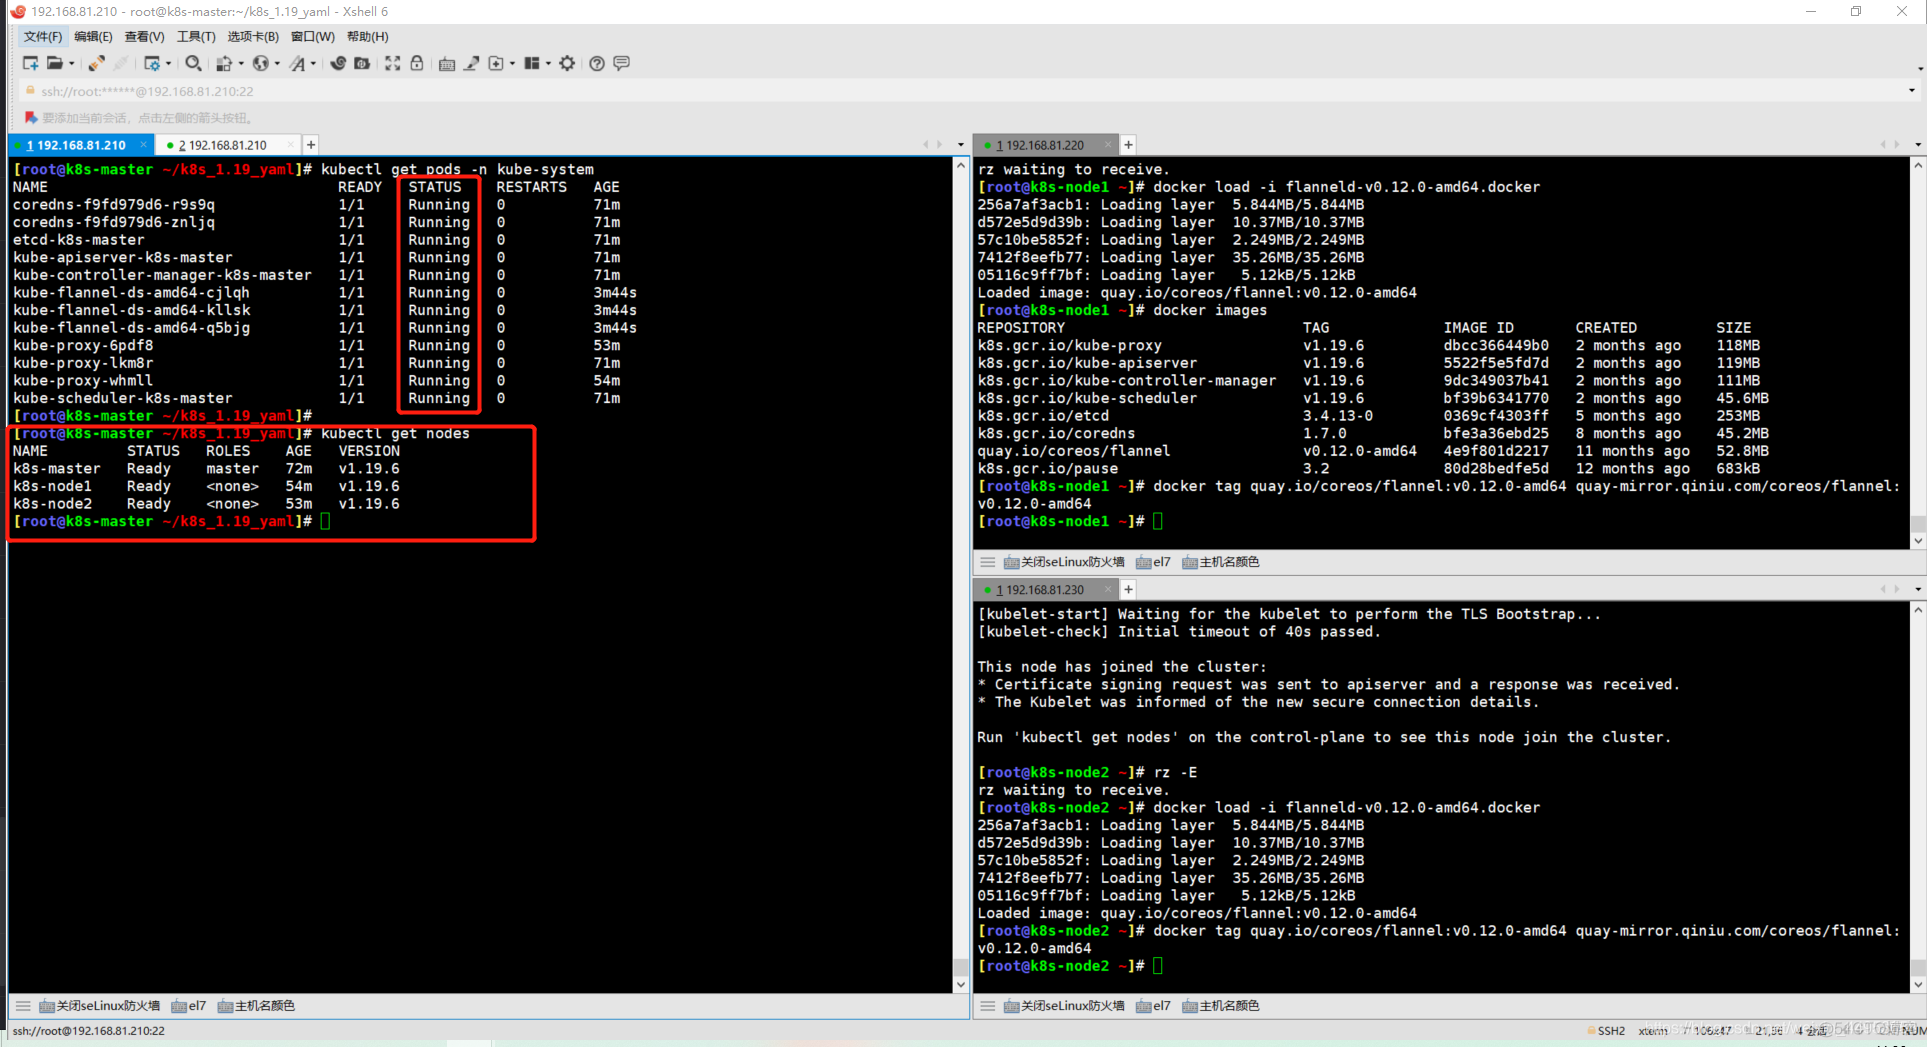Screen dimensions: 1927x1047
Task: Open tab list dropdown in 192.168.81.230 pane
Action: click(1917, 590)
